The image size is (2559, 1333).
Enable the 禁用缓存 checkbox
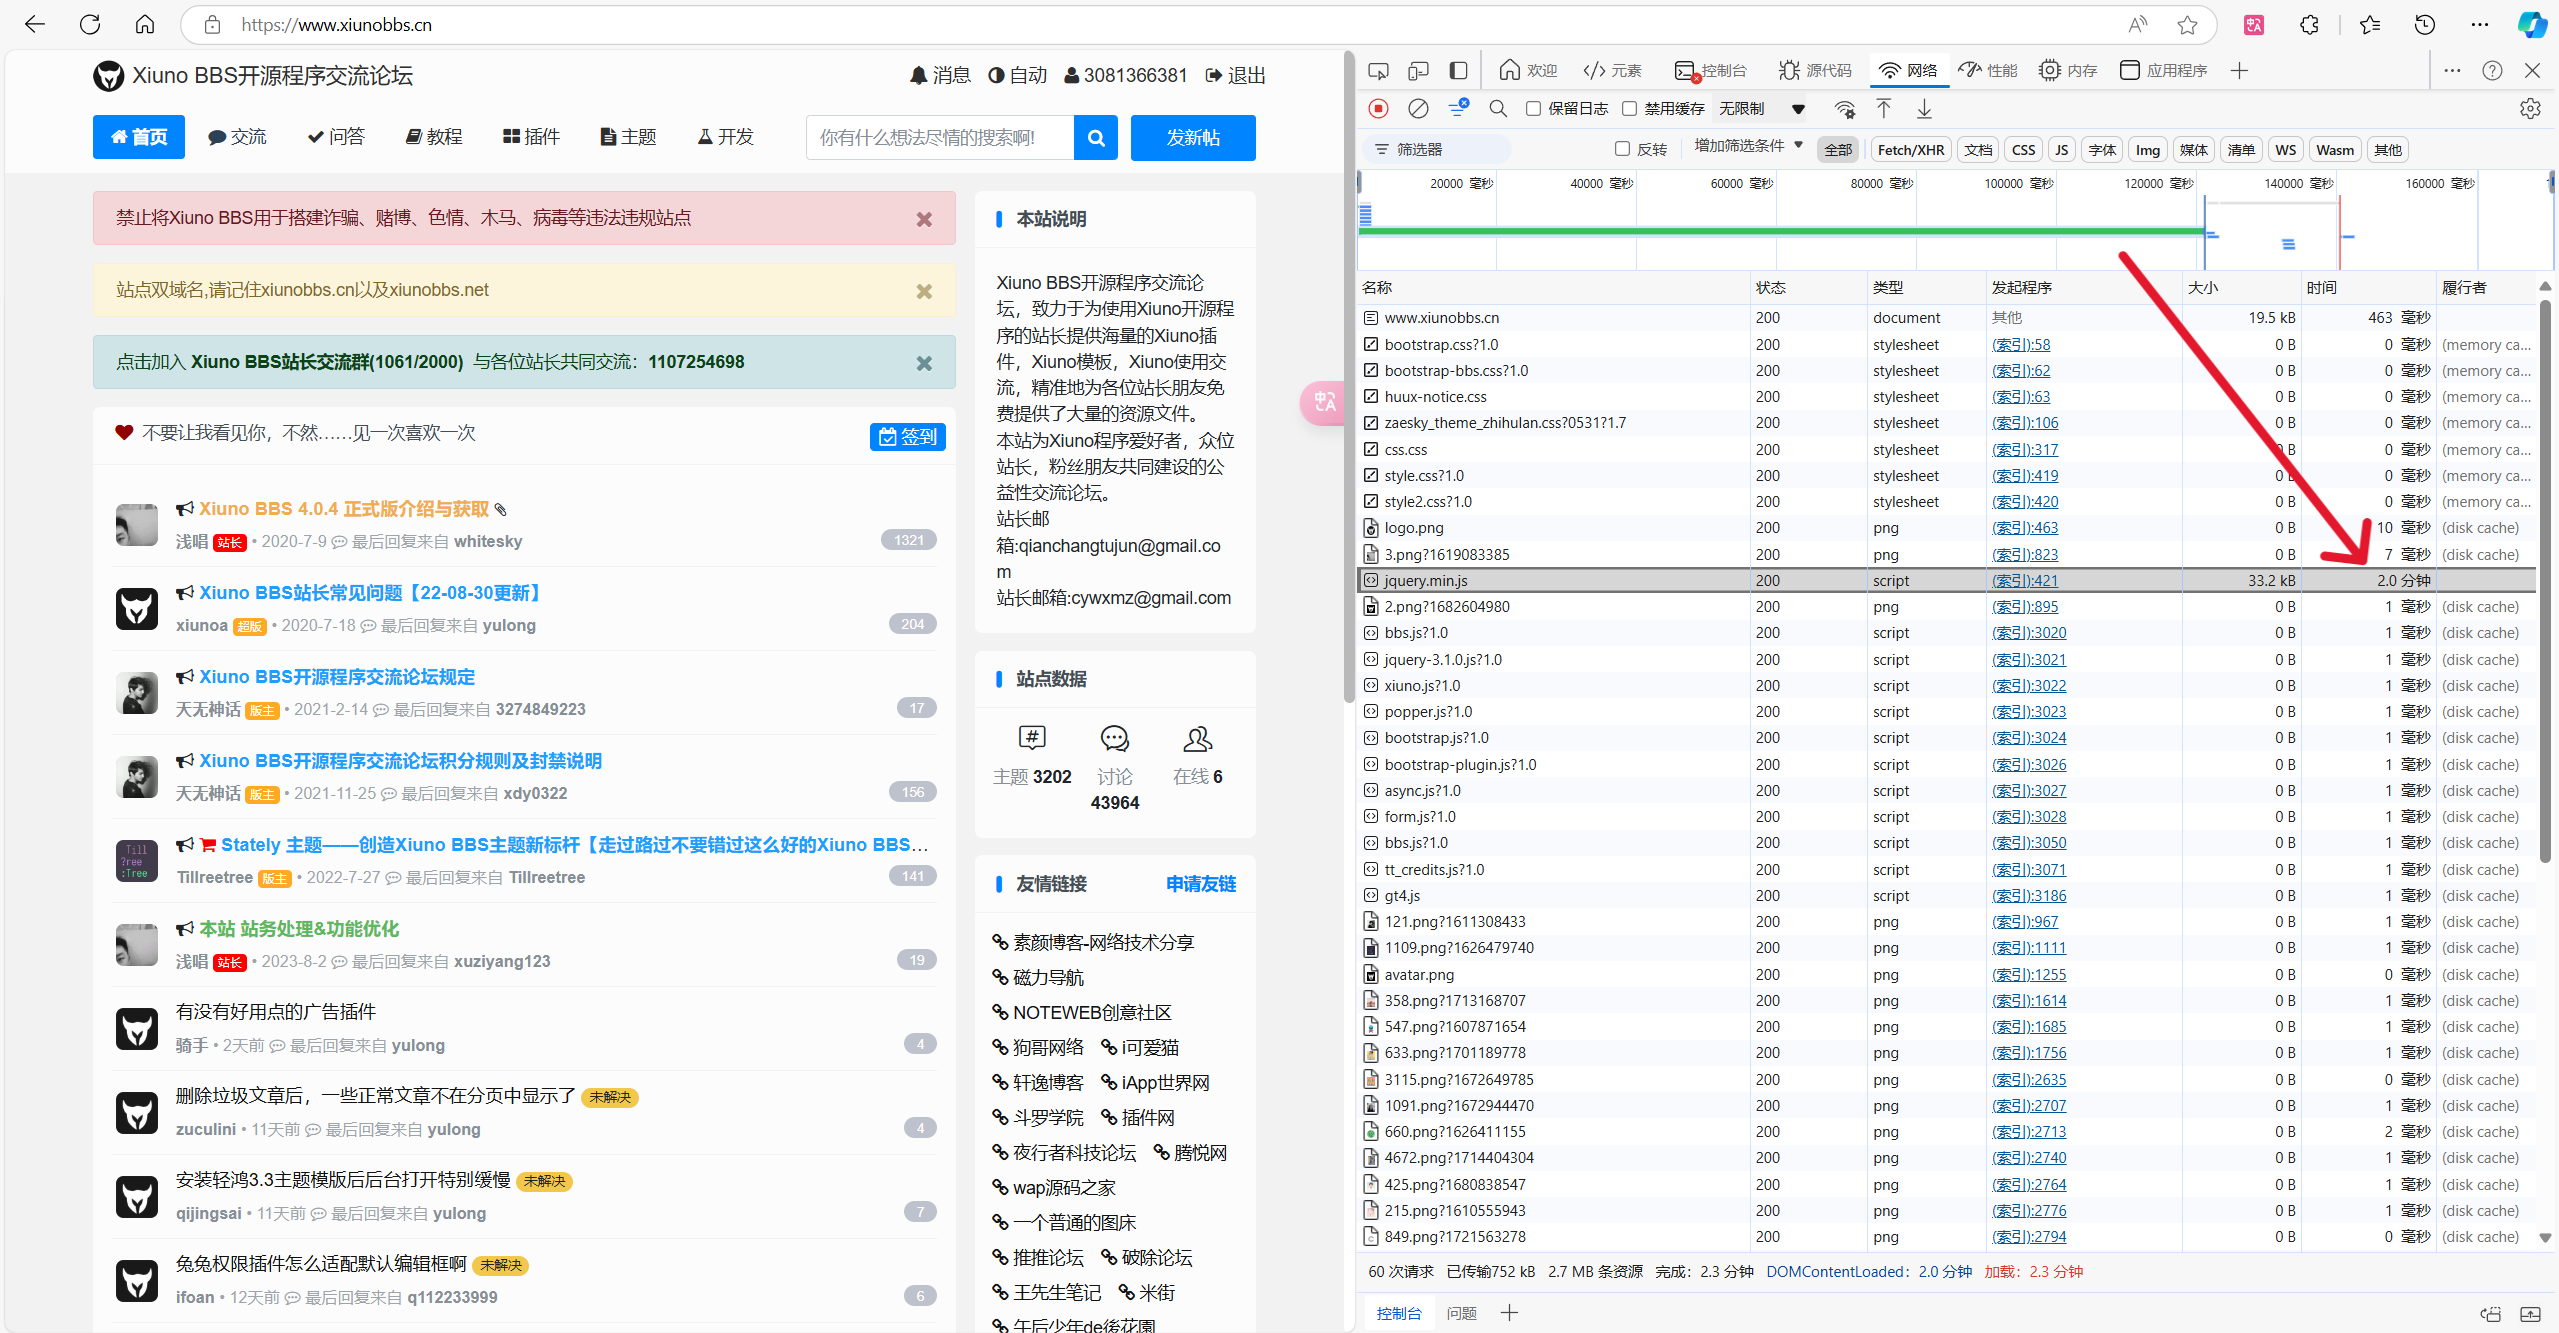[x=1629, y=108]
